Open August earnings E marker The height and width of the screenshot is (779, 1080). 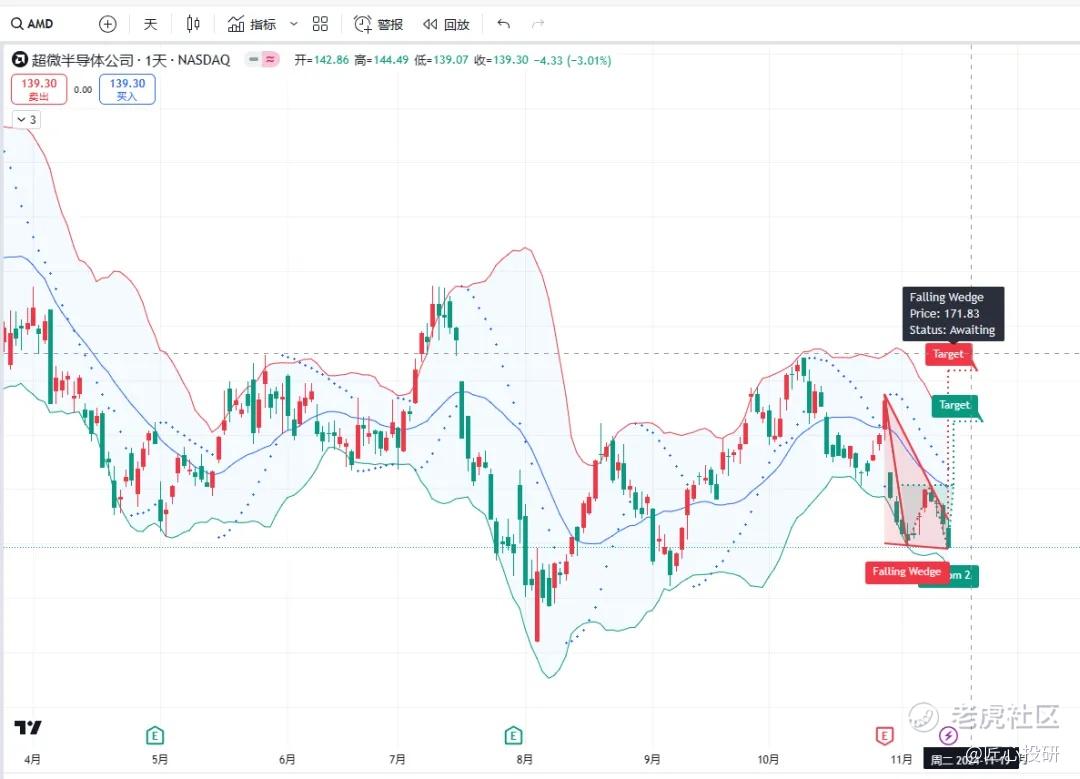[513, 736]
